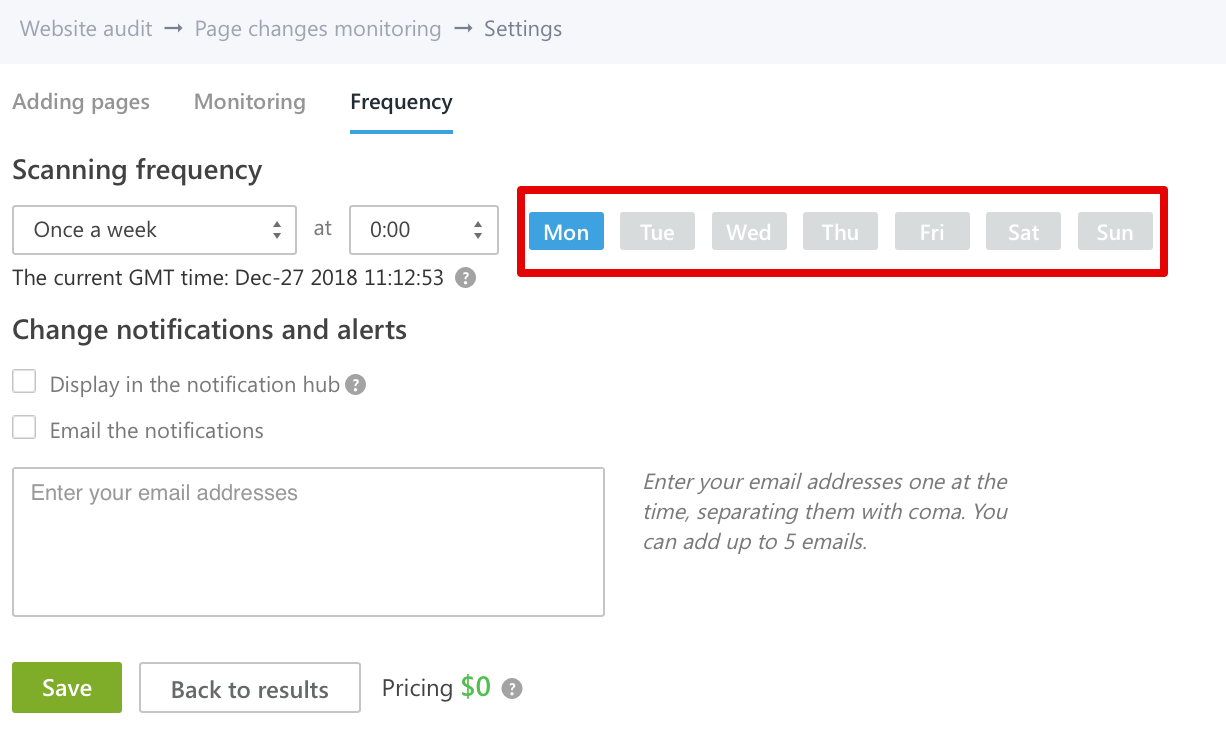Open Page changes monitoring breadcrumb link
The image size is (1226, 730).
pos(317,29)
